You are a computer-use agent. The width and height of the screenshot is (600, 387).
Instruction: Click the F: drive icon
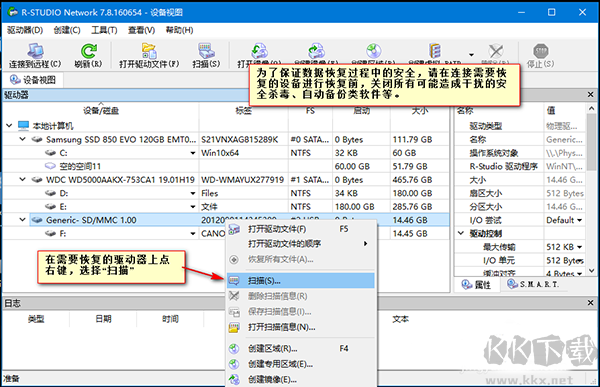pyautogui.click(x=51, y=234)
